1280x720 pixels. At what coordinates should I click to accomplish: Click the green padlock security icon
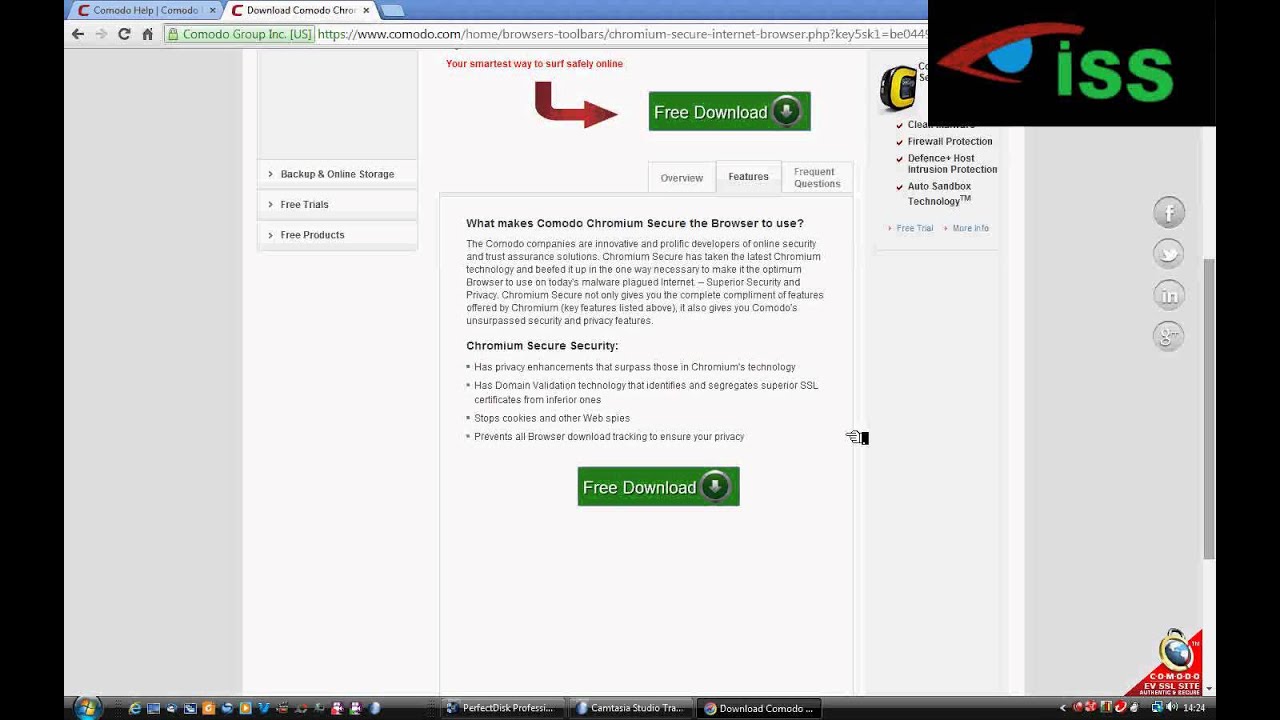coord(173,34)
